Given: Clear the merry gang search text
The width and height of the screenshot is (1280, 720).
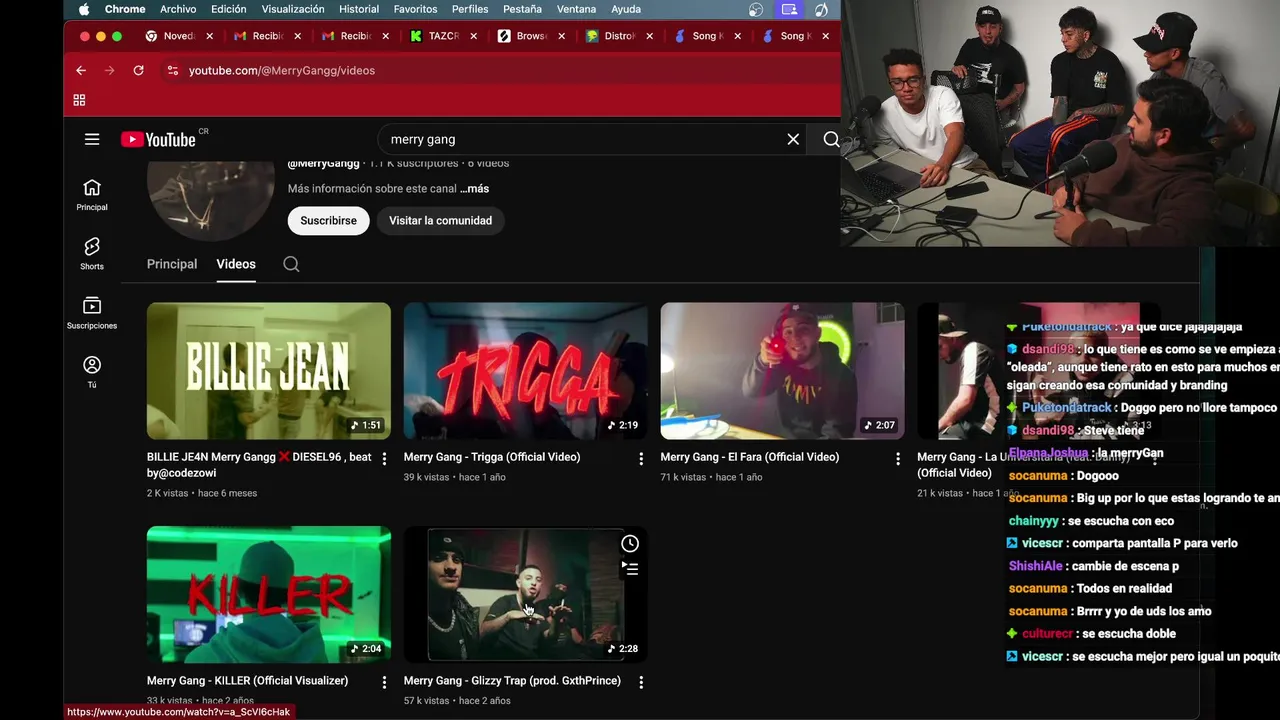Looking at the screenshot, I should 793,139.
